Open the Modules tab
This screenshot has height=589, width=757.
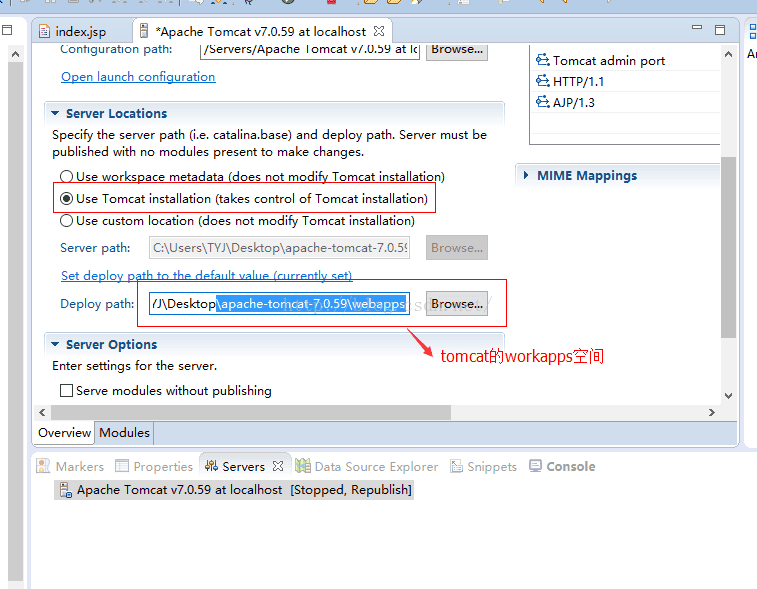pyautogui.click(x=125, y=433)
